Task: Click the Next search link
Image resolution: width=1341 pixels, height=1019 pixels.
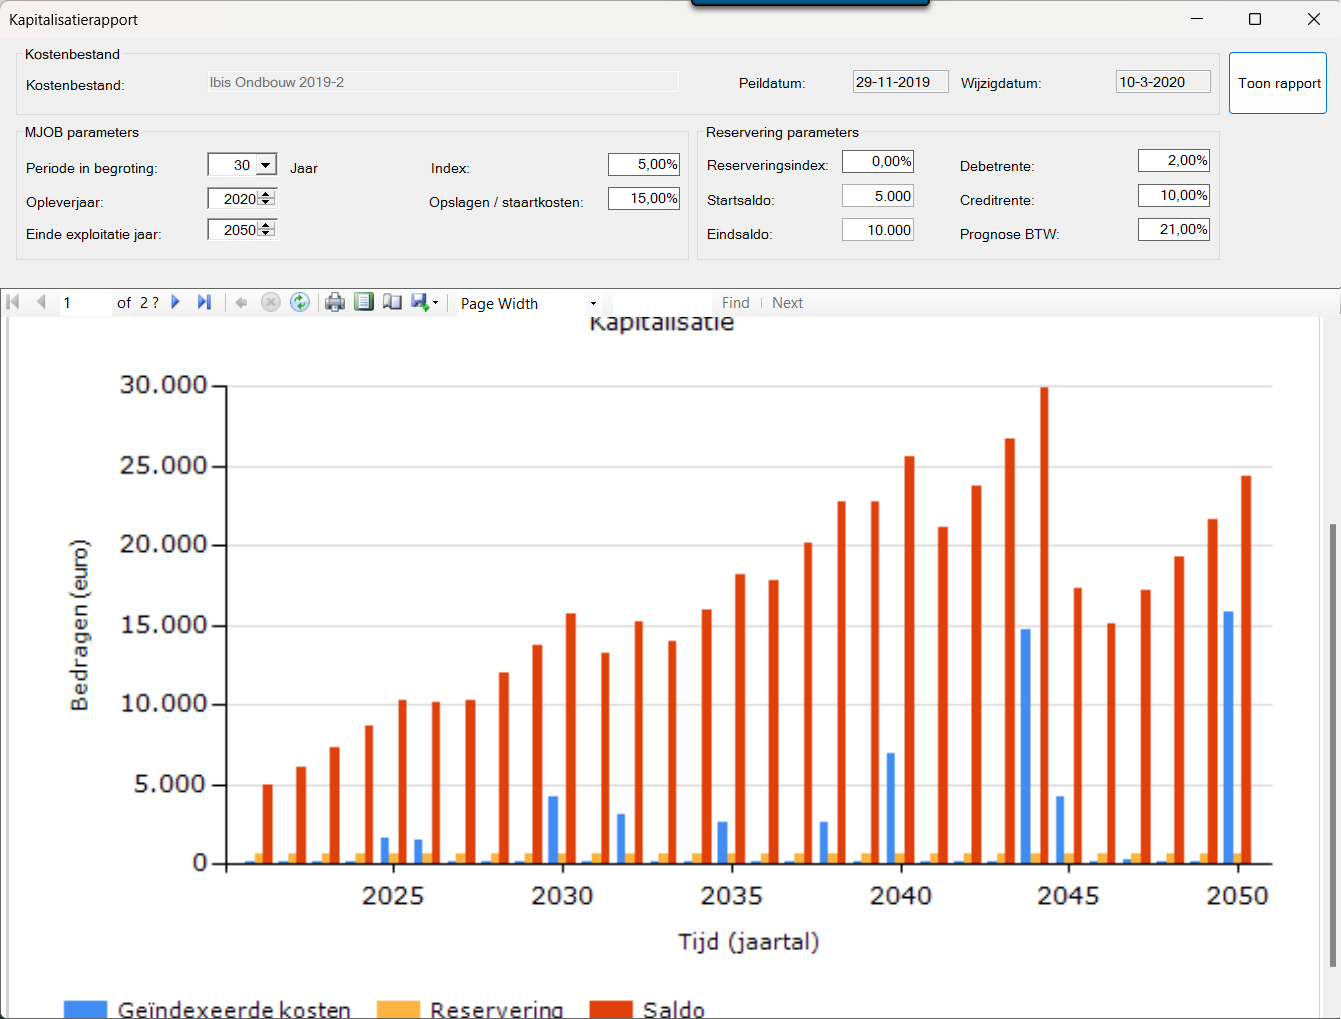Action: tap(787, 303)
